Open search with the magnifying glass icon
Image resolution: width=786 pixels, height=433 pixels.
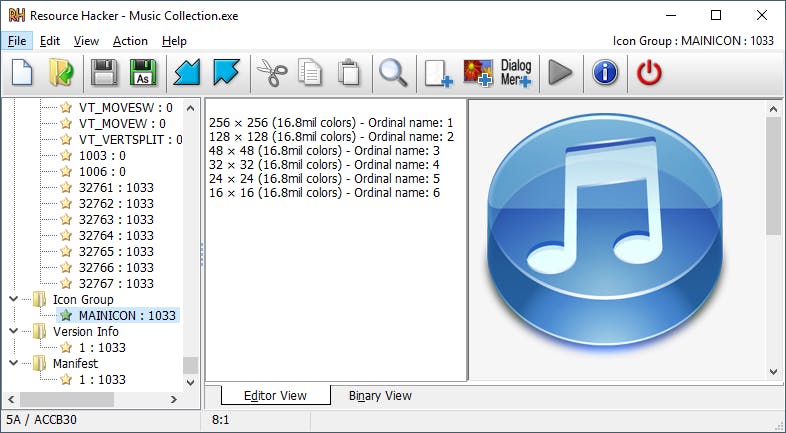(x=393, y=73)
